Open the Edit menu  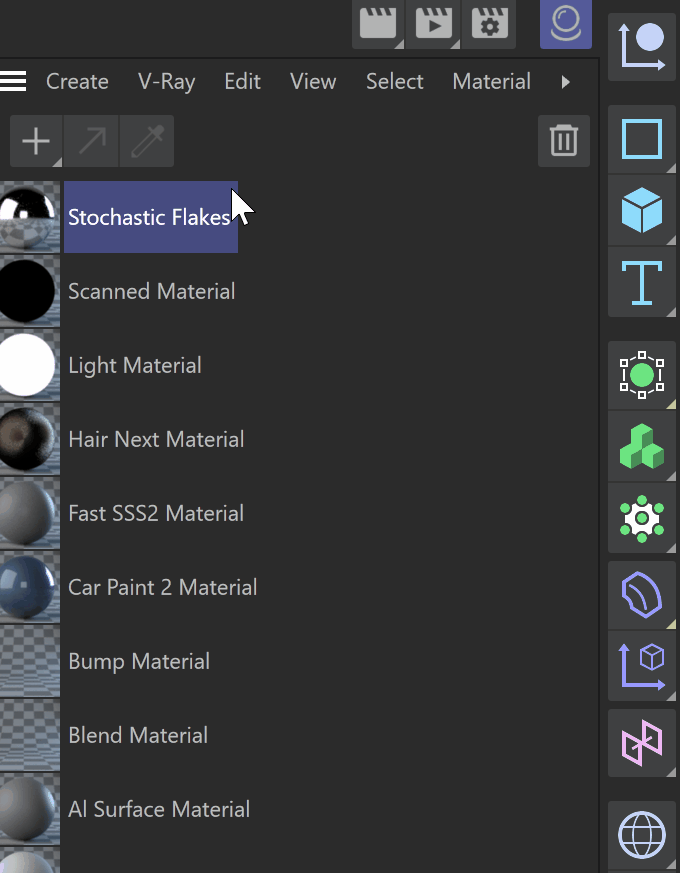click(242, 81)
